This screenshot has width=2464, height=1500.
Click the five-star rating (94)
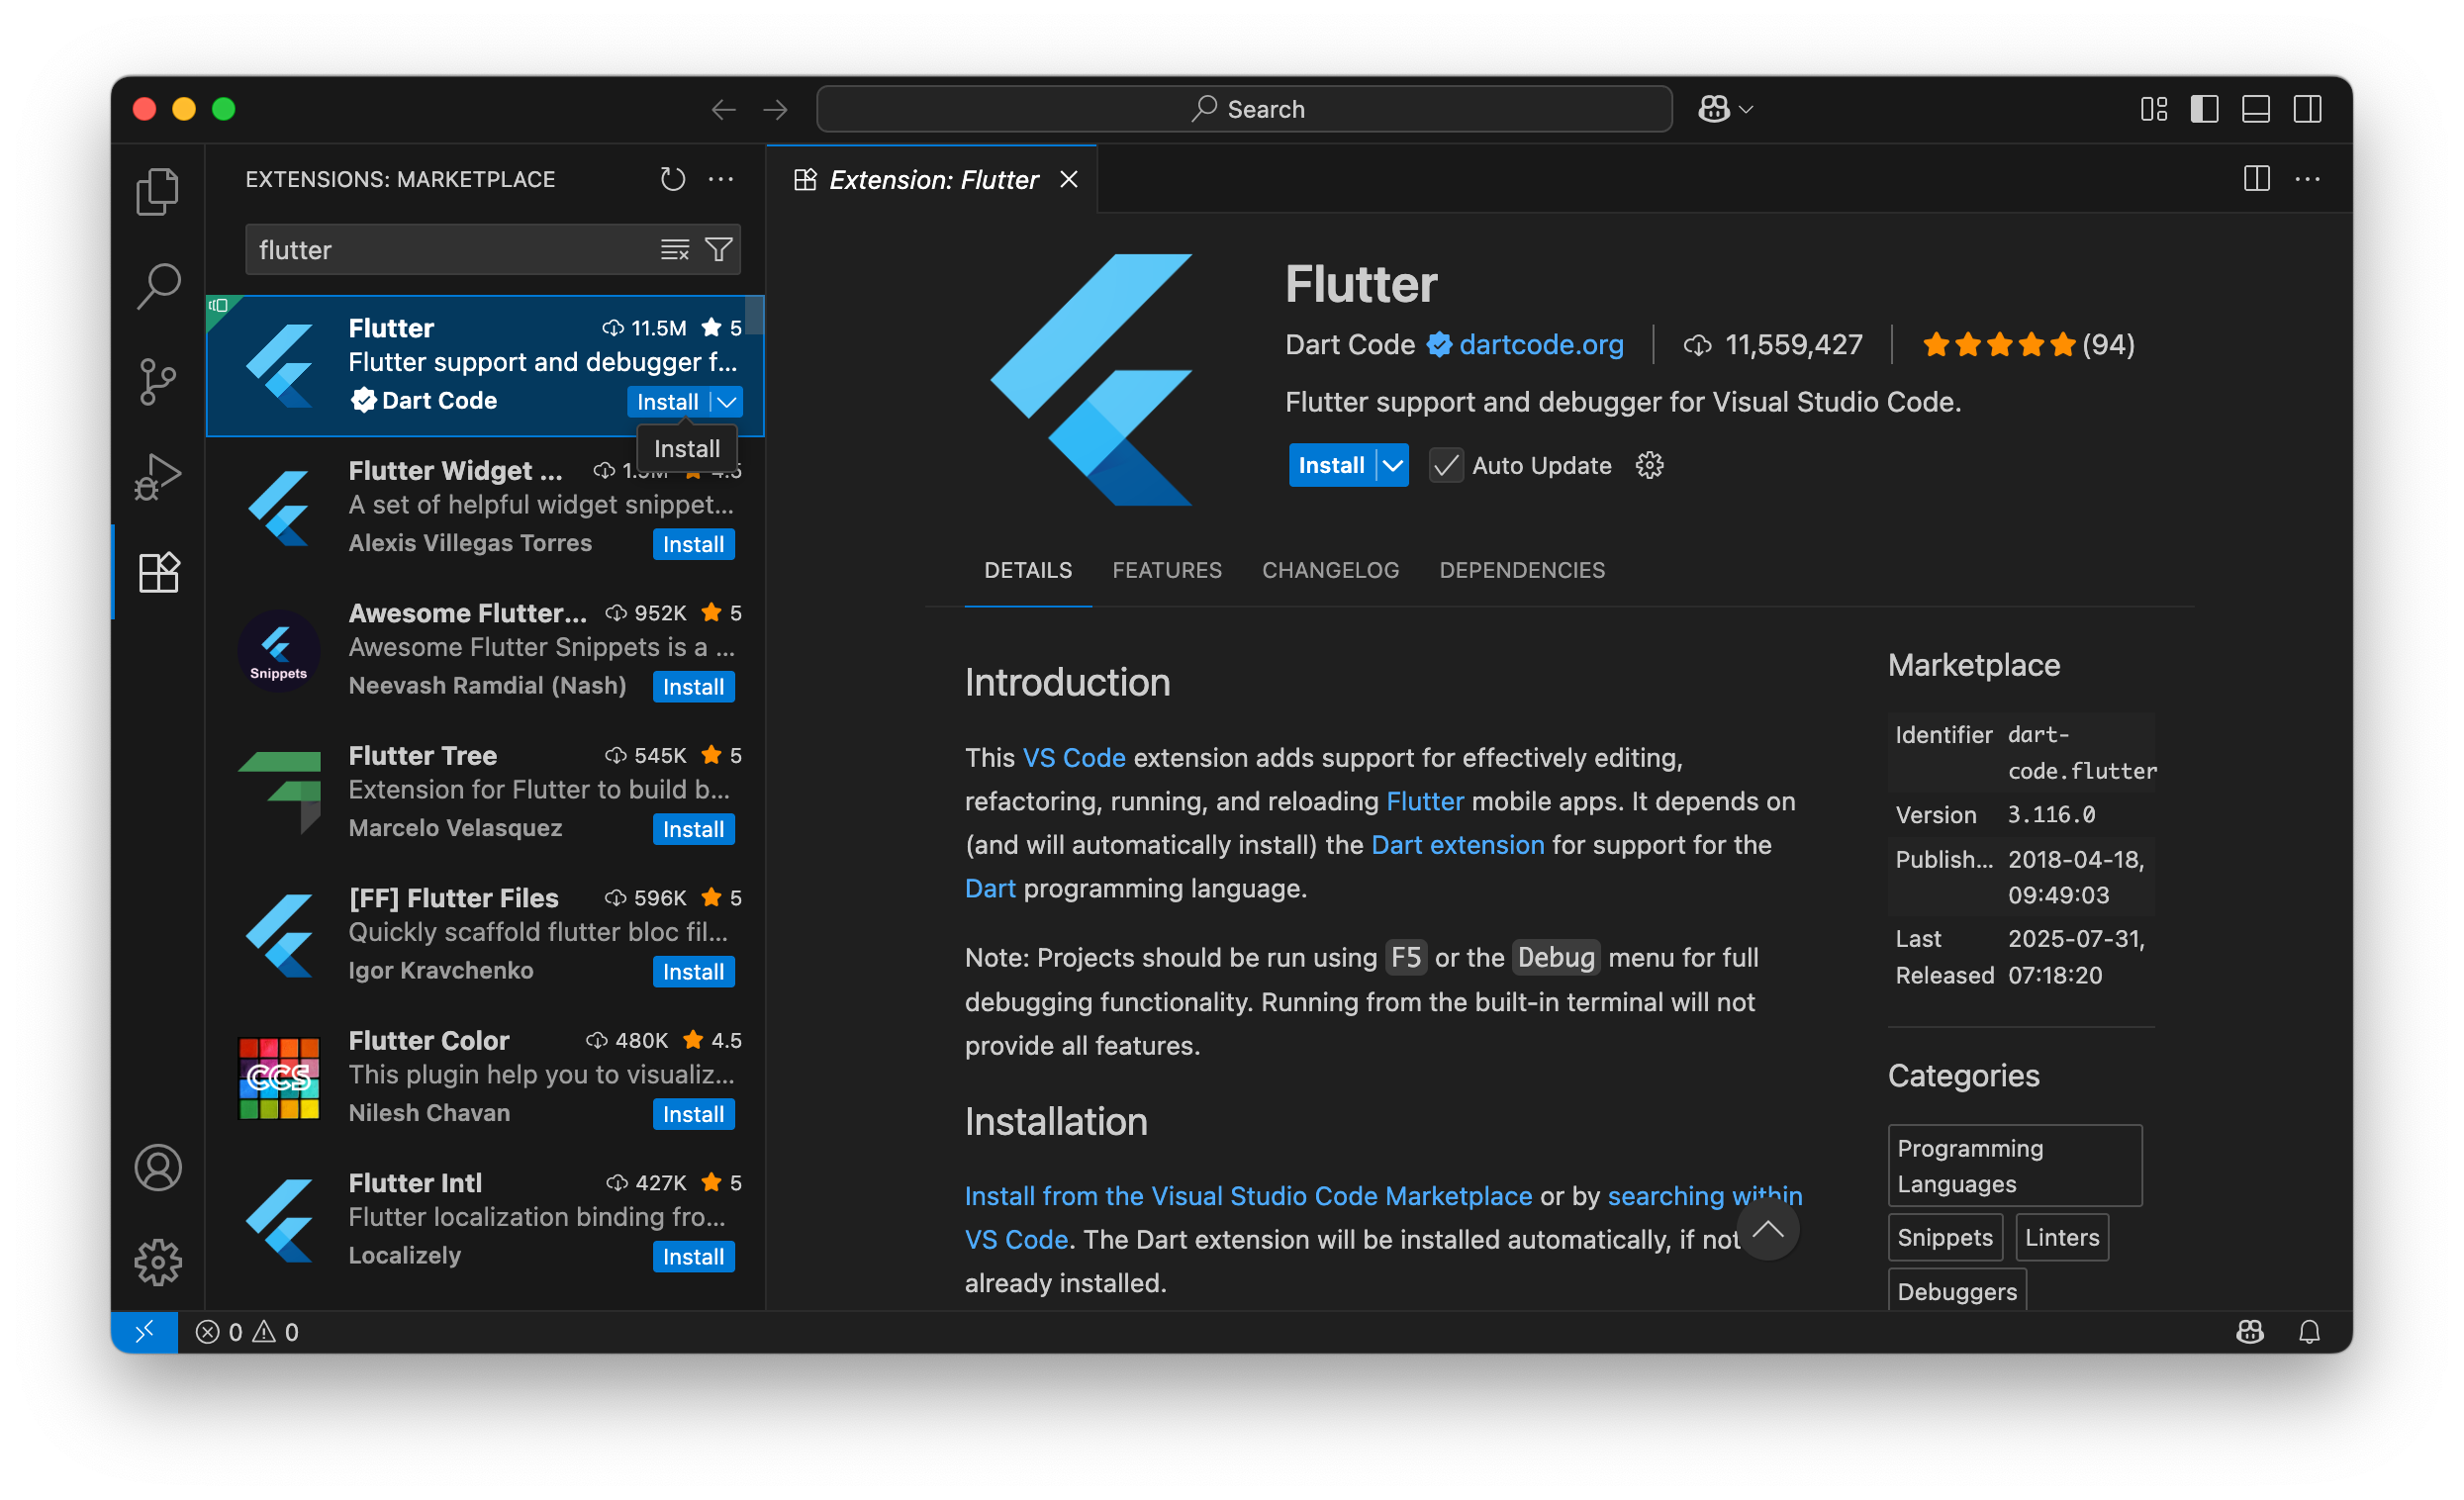pyautogui.click(x=2028, y=344)
